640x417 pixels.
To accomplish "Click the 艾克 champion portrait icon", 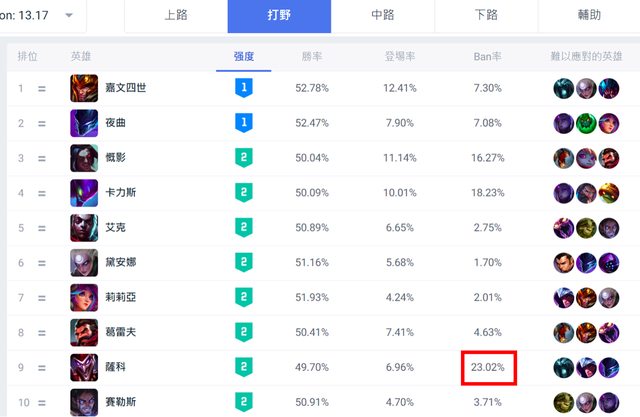I will [85, 228].
